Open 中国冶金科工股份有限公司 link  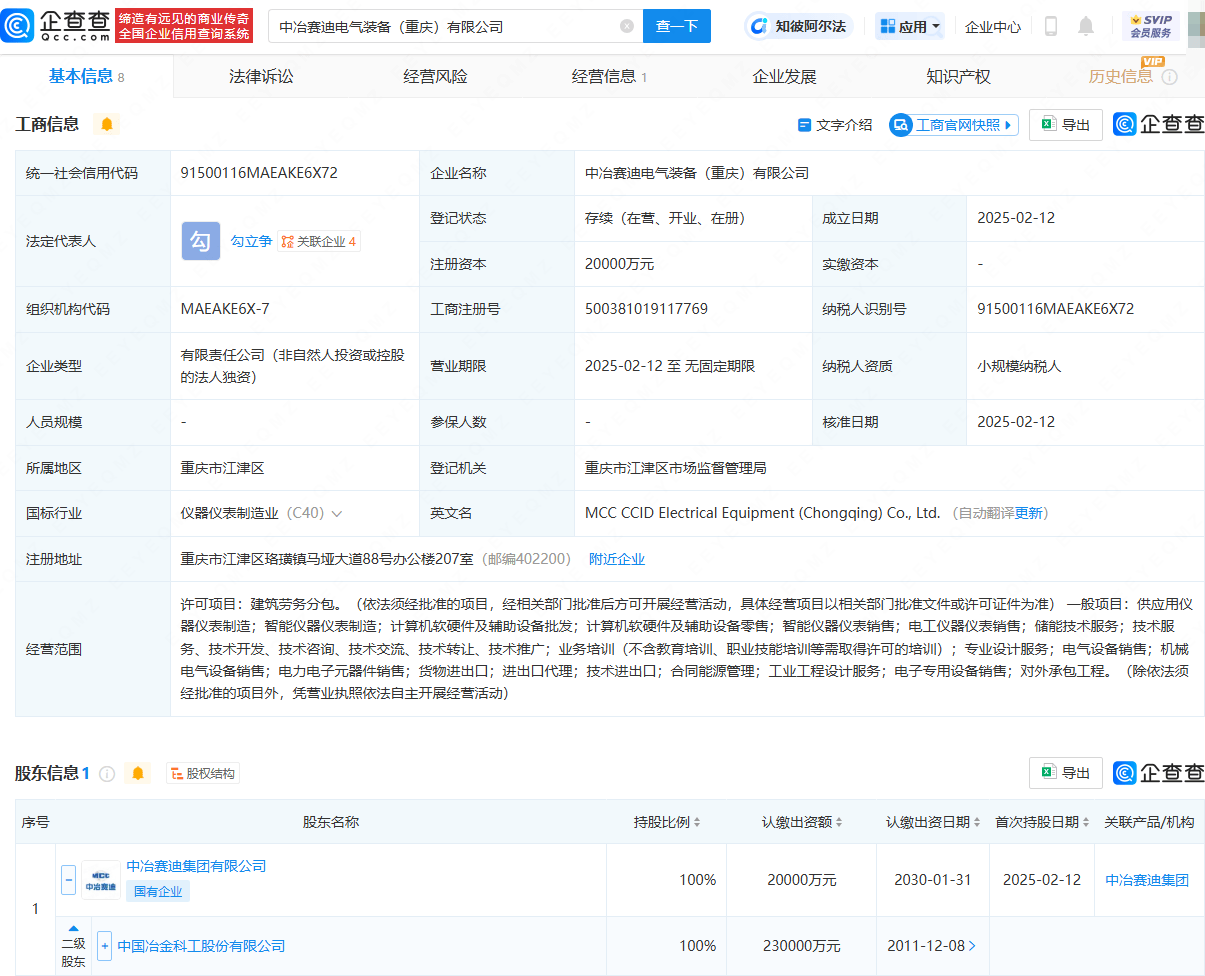(201, 946)
